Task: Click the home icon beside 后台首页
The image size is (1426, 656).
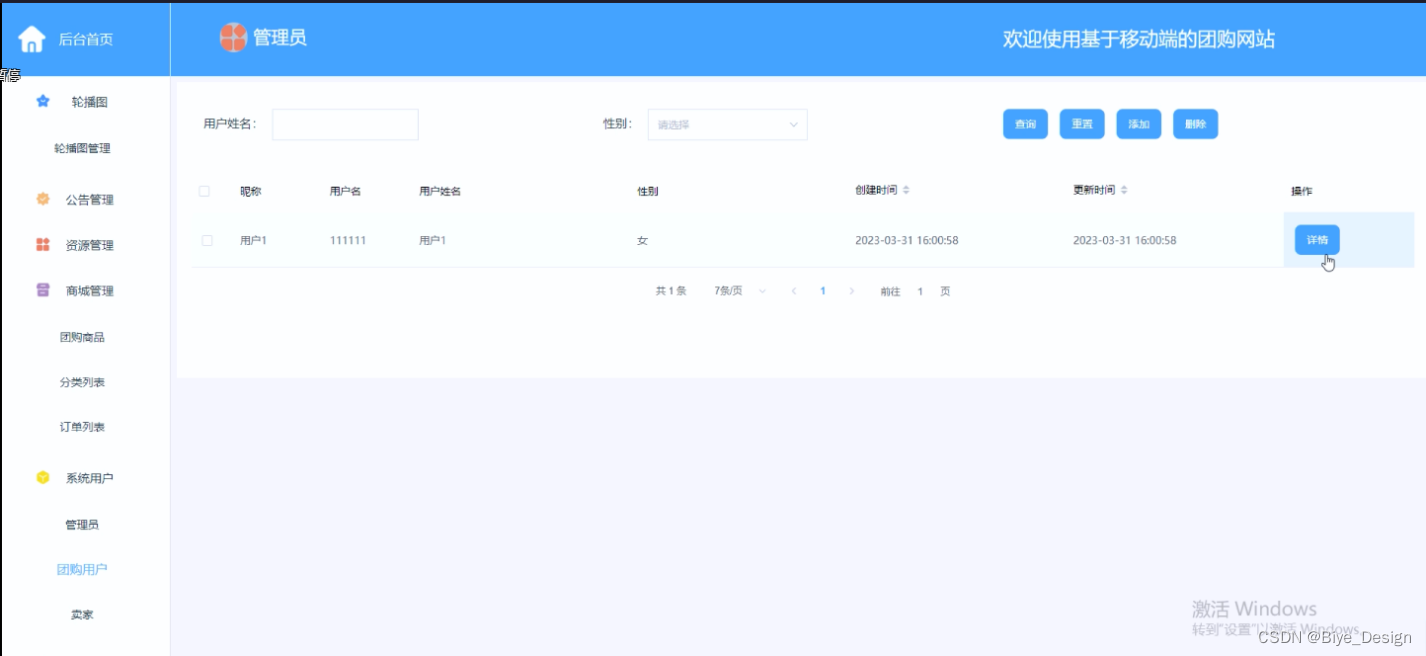Action: 32,39
